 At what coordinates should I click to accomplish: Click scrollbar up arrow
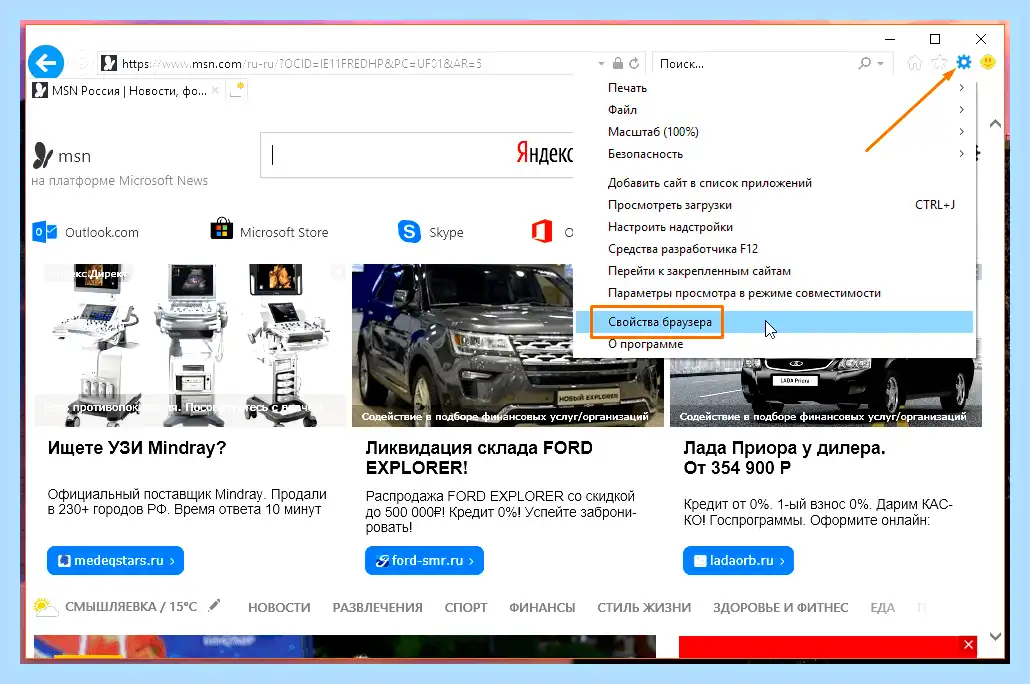point(995,124)
